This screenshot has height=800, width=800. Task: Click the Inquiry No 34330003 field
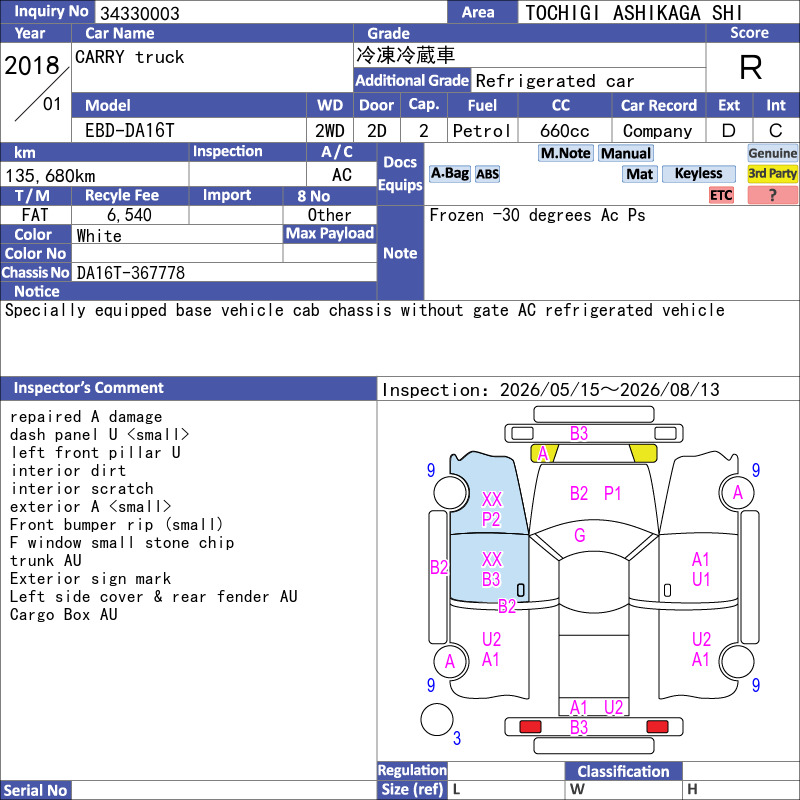tap(270, 12)
